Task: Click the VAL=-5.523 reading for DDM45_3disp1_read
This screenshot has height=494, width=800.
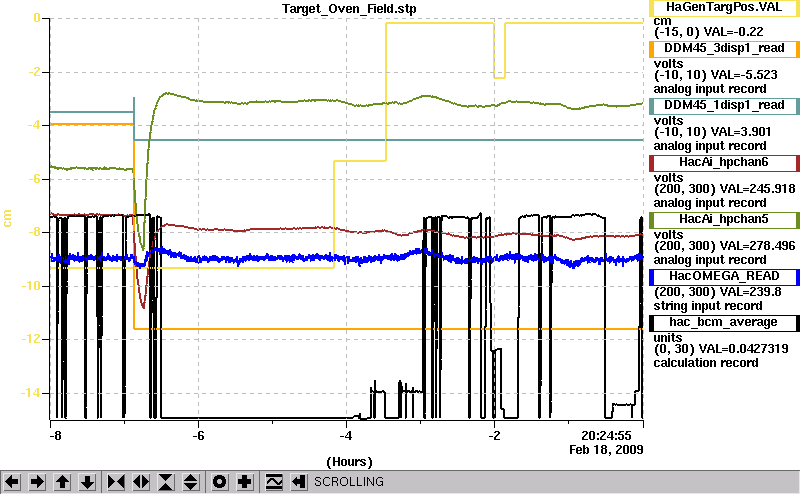Action: pos(744,75)
